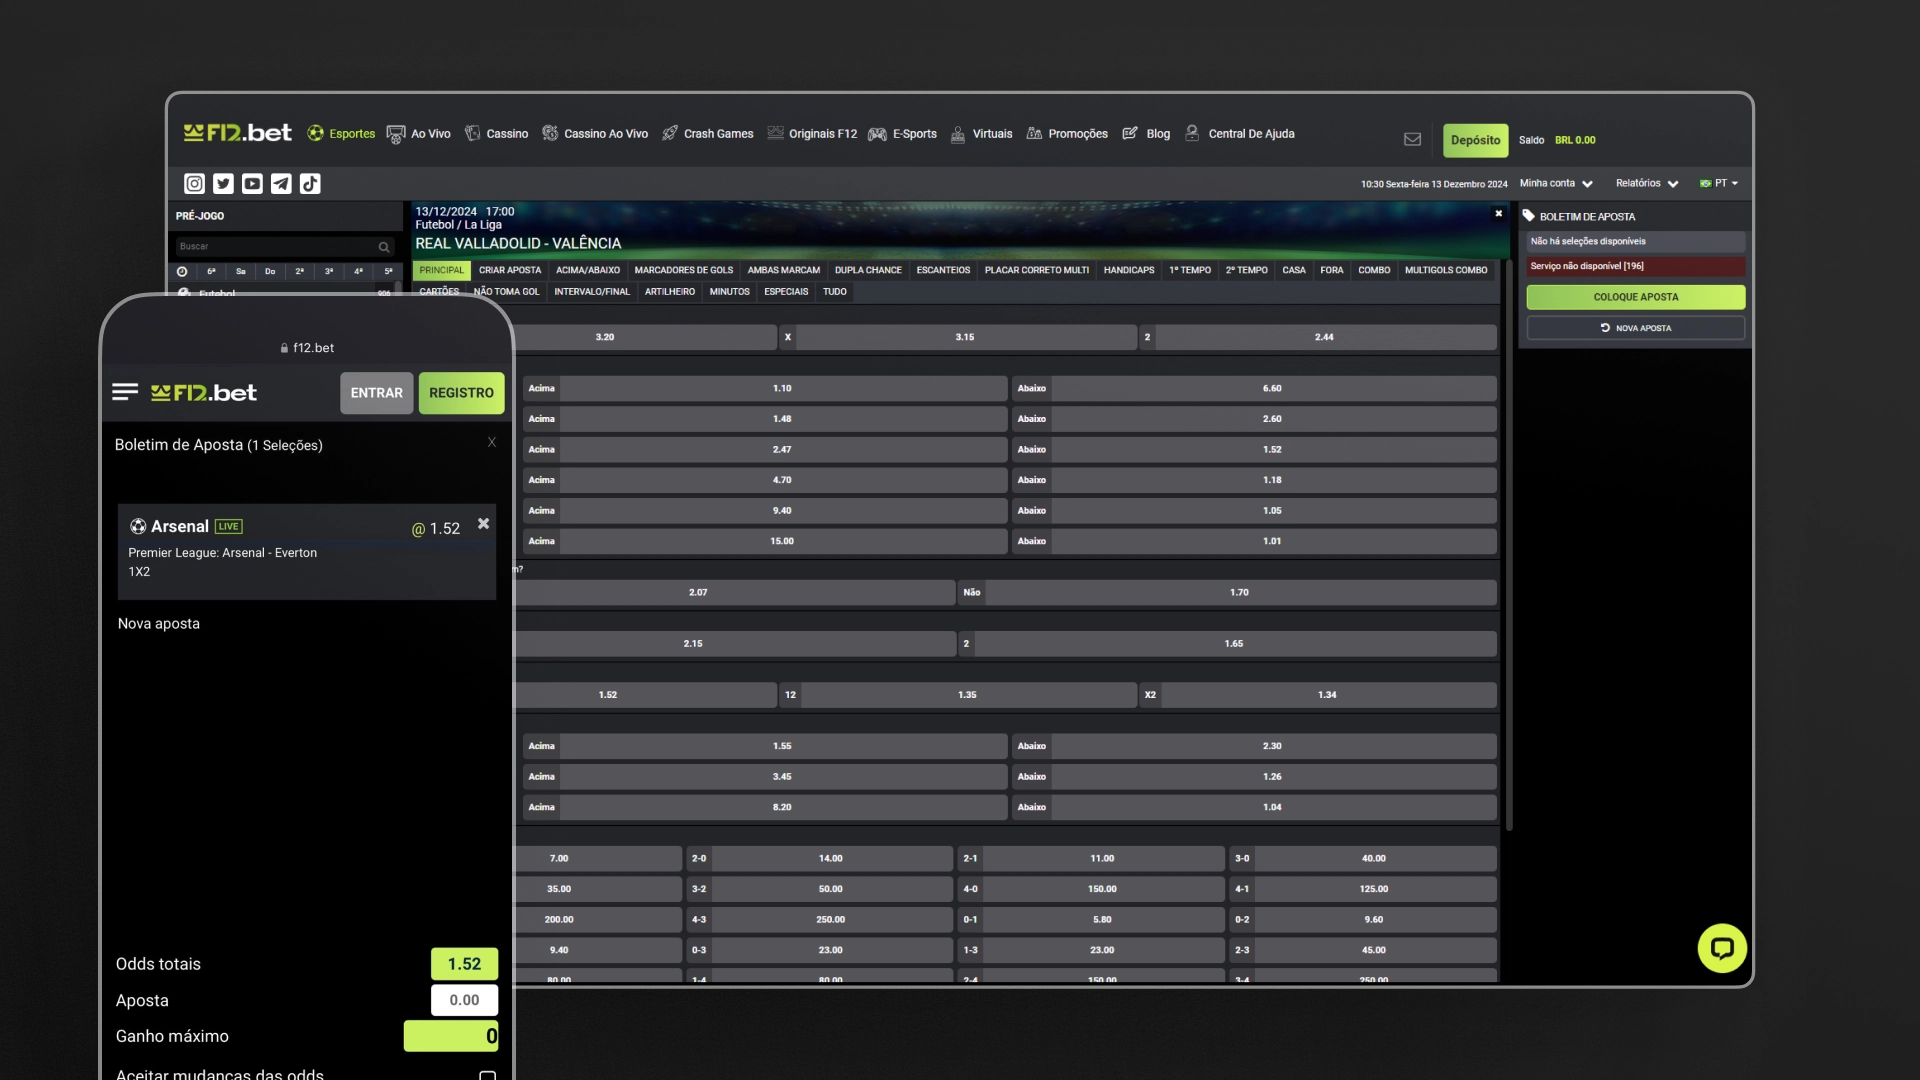
Task: Click the bet slip tag icon
Action: point(1528,216)
